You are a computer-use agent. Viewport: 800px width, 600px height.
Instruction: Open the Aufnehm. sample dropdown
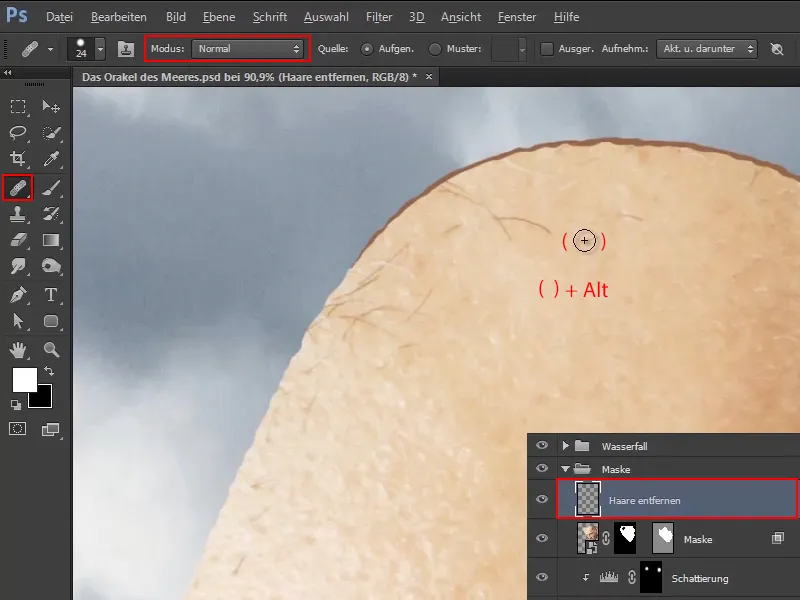click(707, 49)
